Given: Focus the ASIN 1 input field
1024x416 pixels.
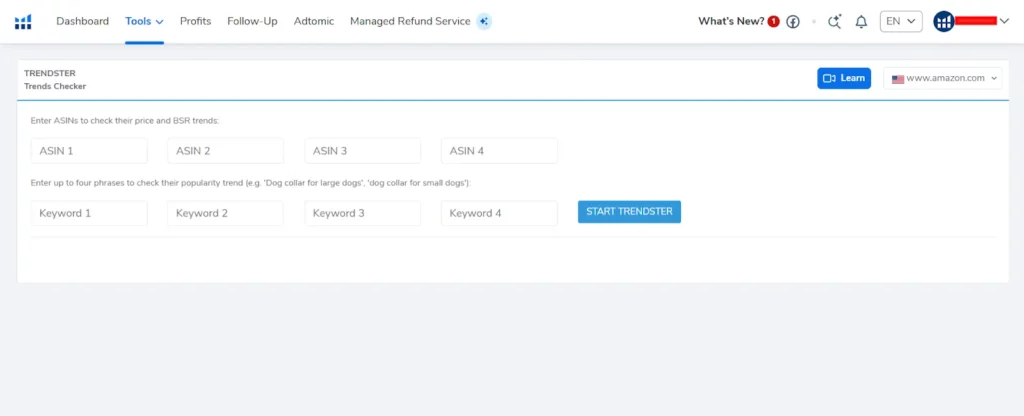Looking at the screenshot, I should click(89, 151).
